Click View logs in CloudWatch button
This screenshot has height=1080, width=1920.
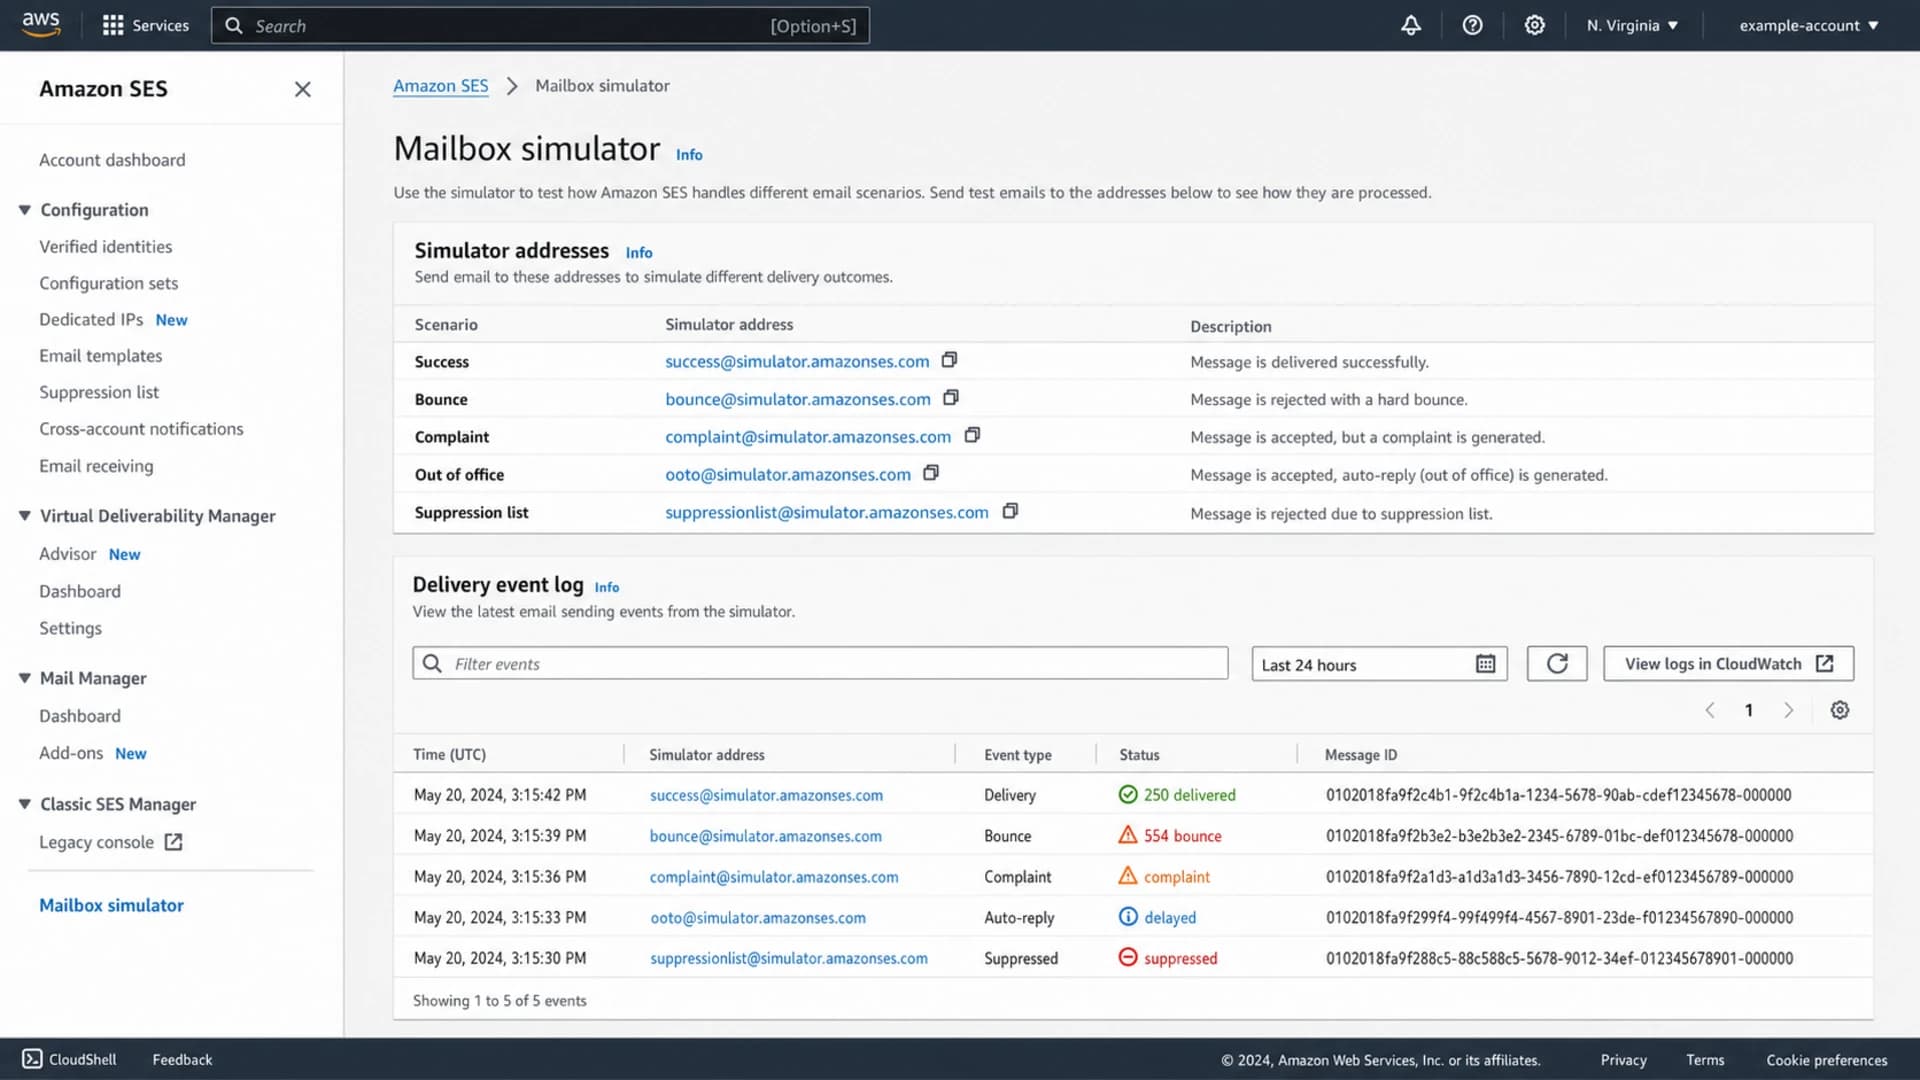[1728, 664]
